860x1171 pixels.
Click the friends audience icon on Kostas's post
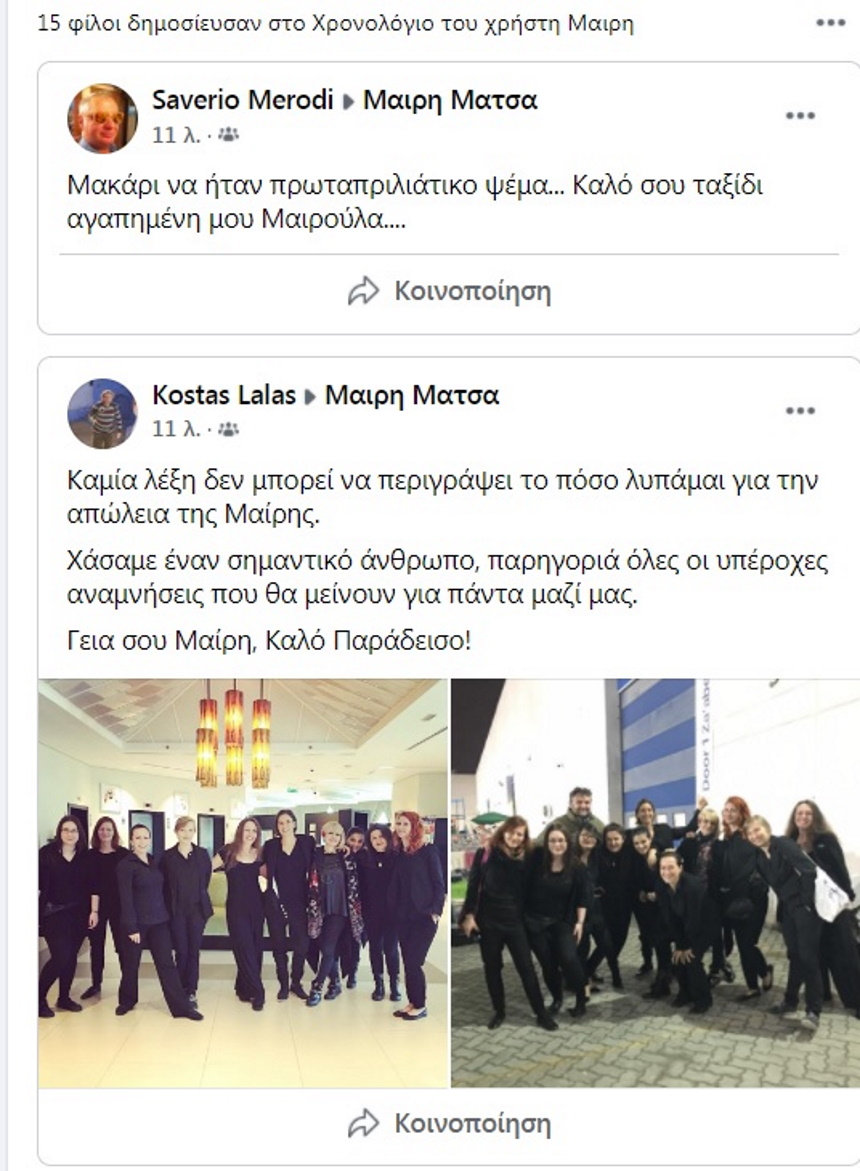point(228,429)
